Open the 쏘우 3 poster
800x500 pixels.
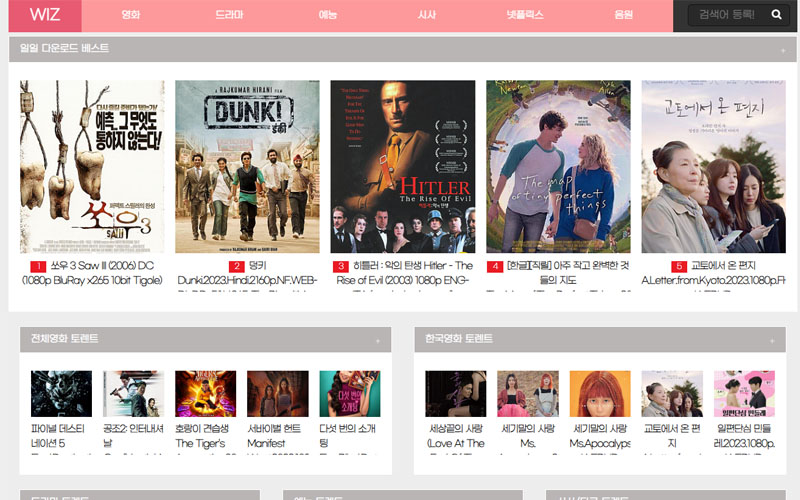(92, 166)
